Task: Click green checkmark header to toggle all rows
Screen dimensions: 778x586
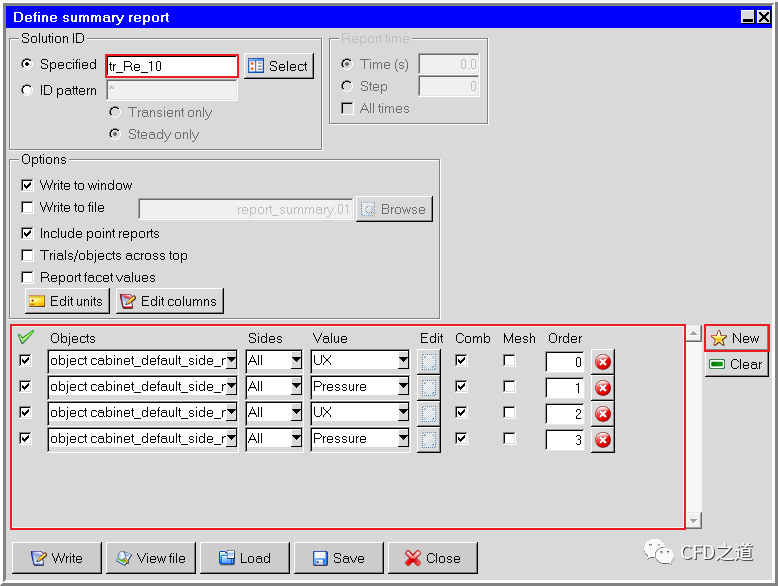Action: [25, 337]
